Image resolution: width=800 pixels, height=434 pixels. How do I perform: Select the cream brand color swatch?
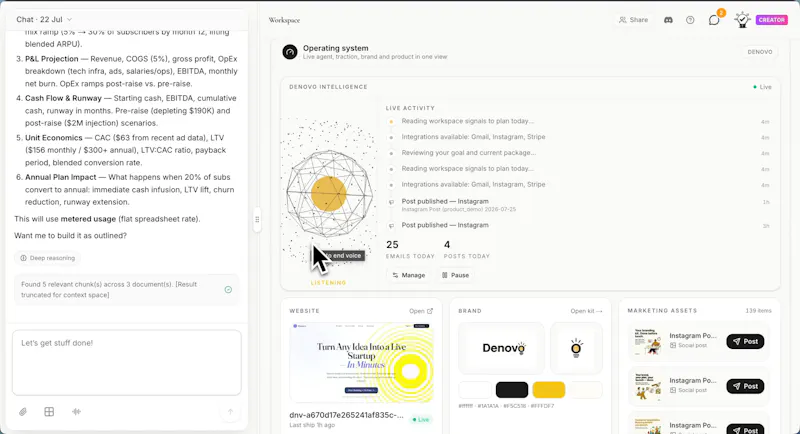[x=586, y=390]
